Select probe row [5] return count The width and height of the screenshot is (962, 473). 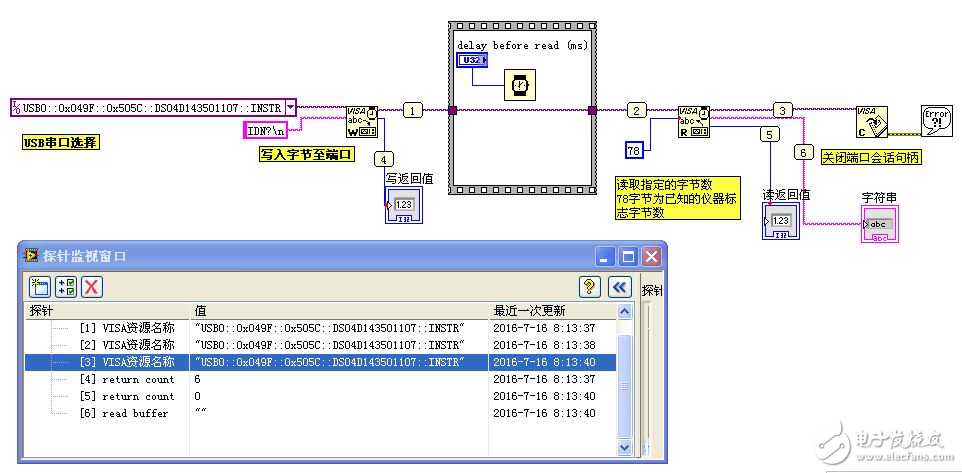pos(320,396)
